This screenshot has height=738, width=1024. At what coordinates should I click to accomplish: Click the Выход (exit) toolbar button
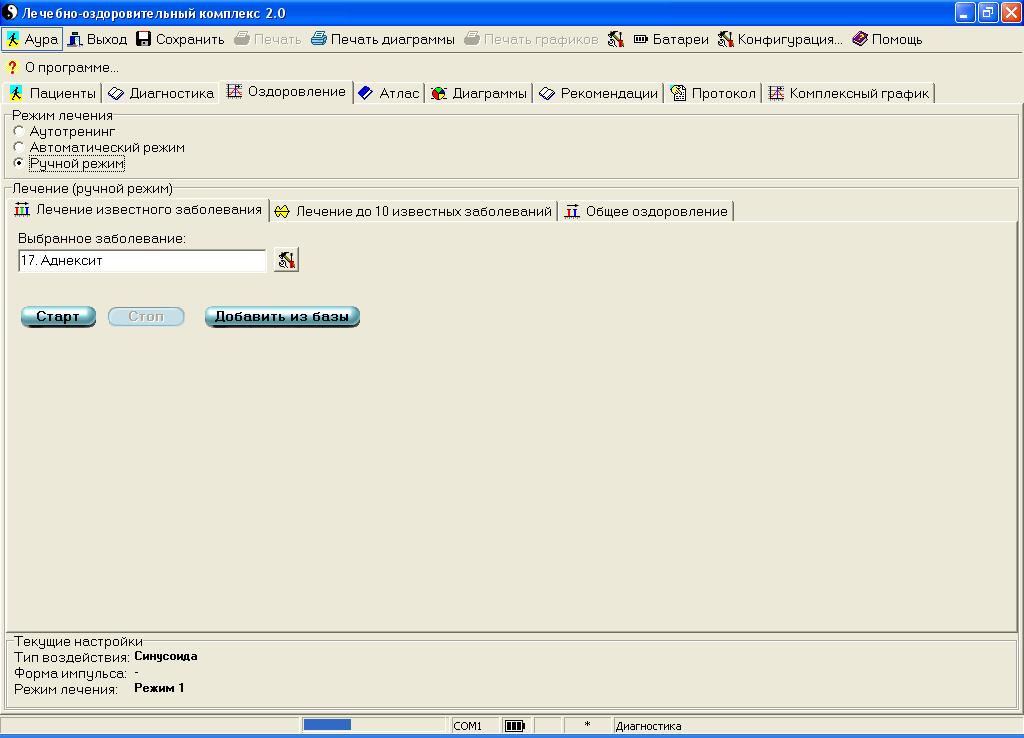tap(98, 40)
